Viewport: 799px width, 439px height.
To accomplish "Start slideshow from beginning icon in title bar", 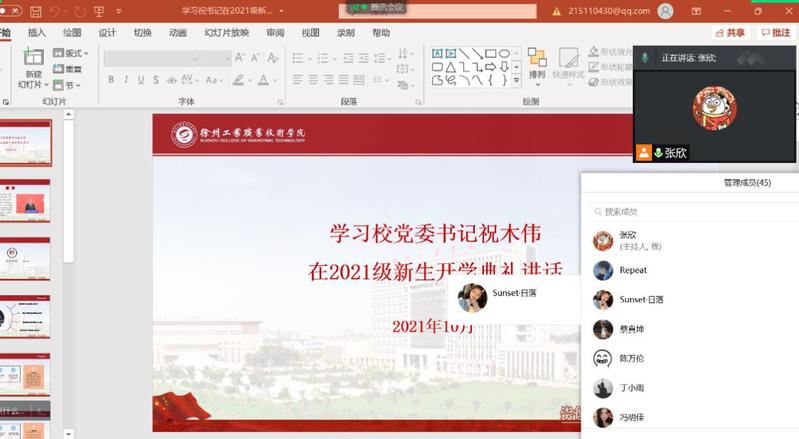I will pyautogui.click(x=99, y=11).
